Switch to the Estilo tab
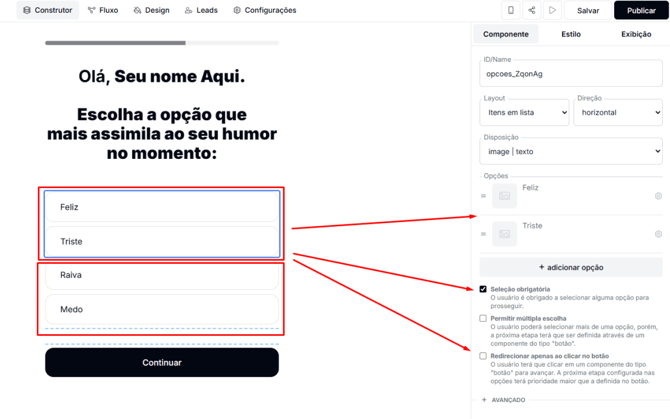The image size is (670, 419). coord(571,34)
